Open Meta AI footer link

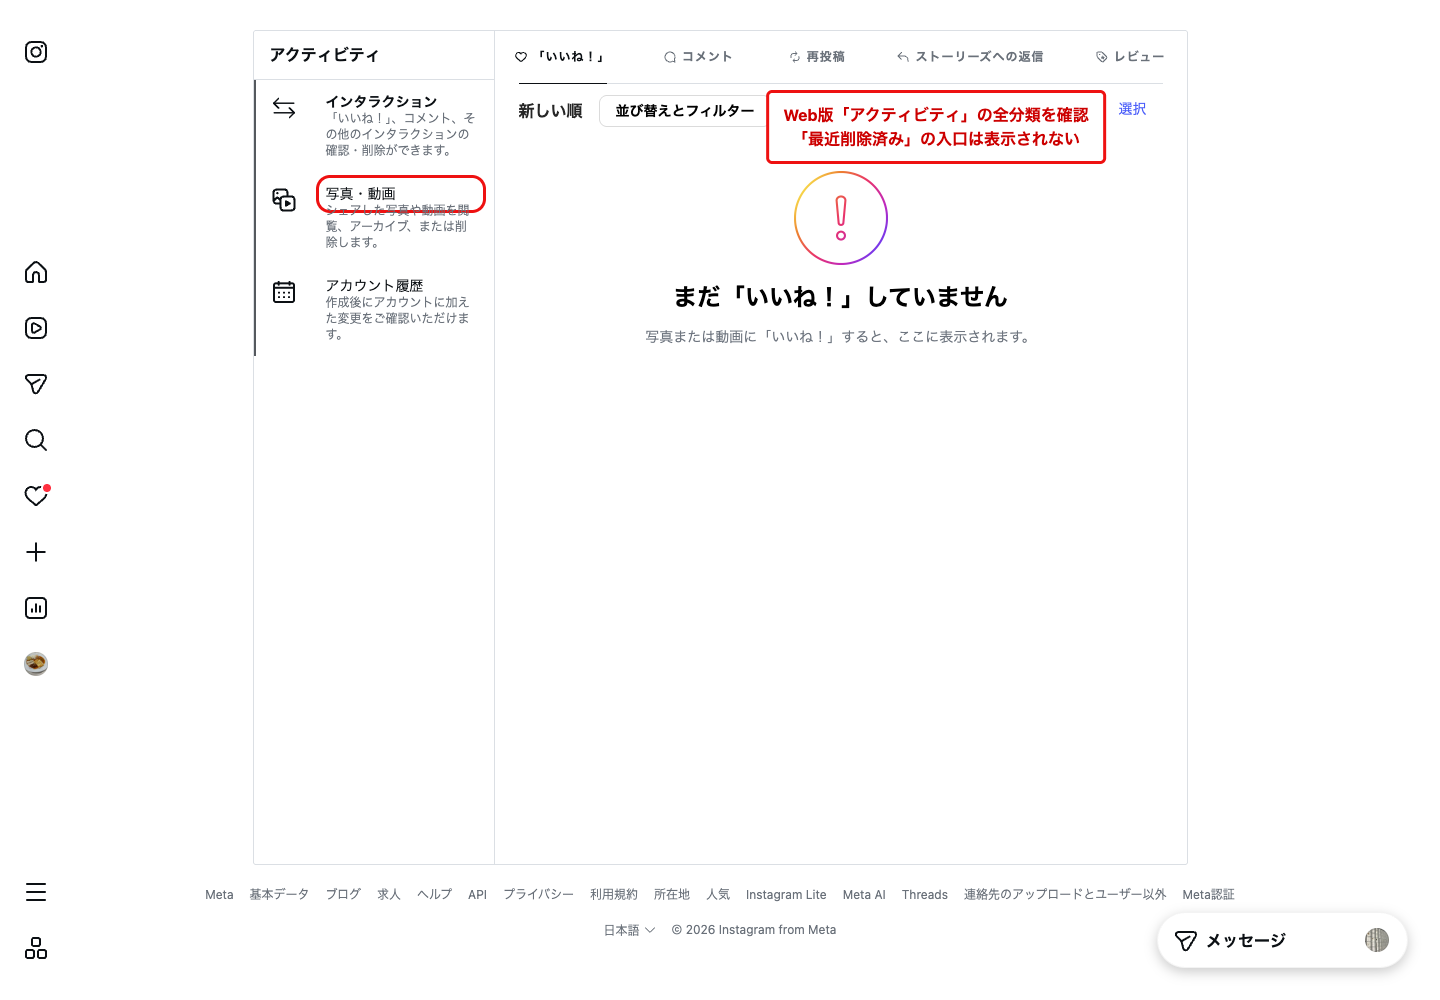(864, 895)
